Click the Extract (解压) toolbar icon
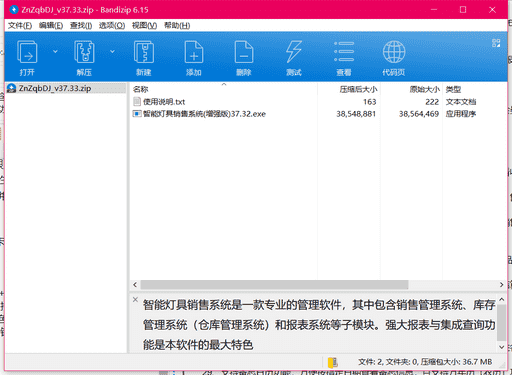 pyautogui.click(x=84, y=52)
